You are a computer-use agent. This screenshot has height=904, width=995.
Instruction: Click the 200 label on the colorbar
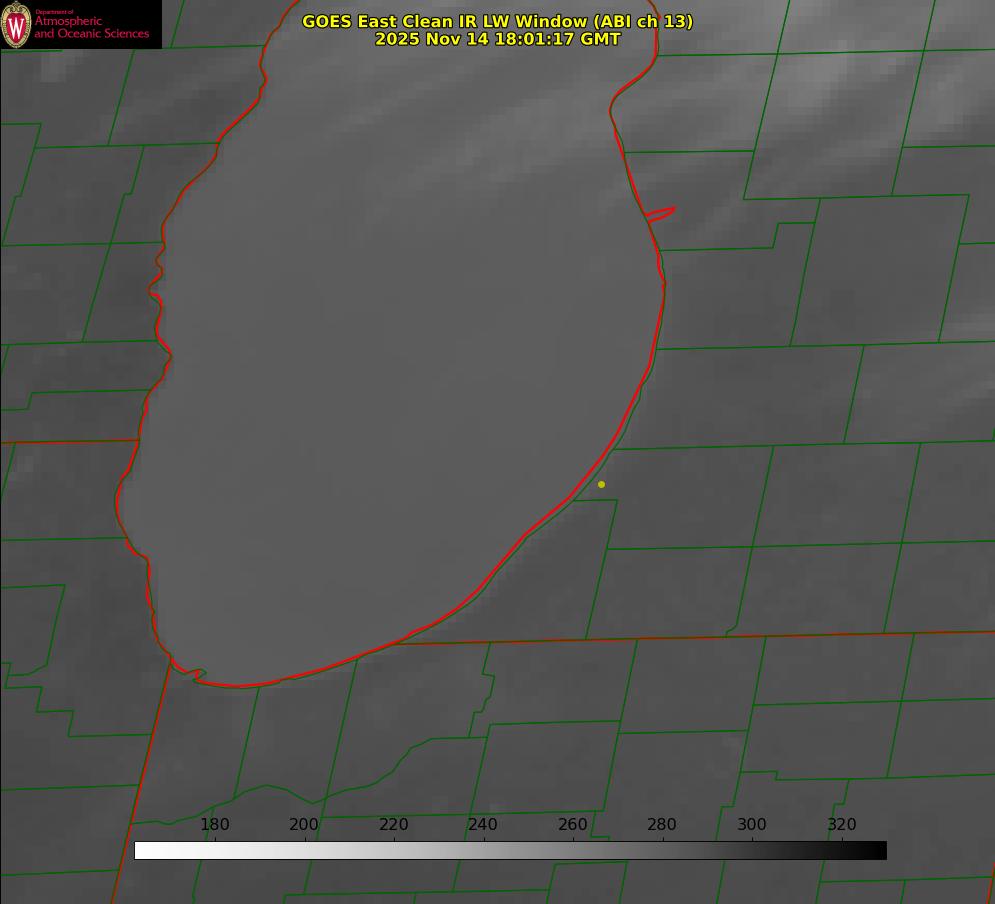(x=304, y=825)
